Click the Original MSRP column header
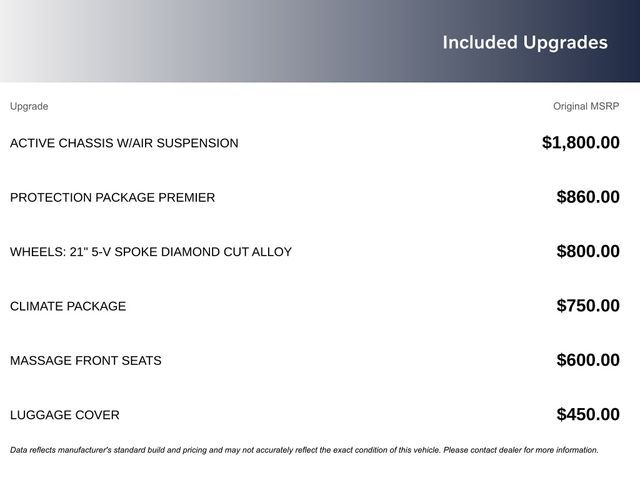The width and height of the screenshot is (640, 480). pos(586,106)
